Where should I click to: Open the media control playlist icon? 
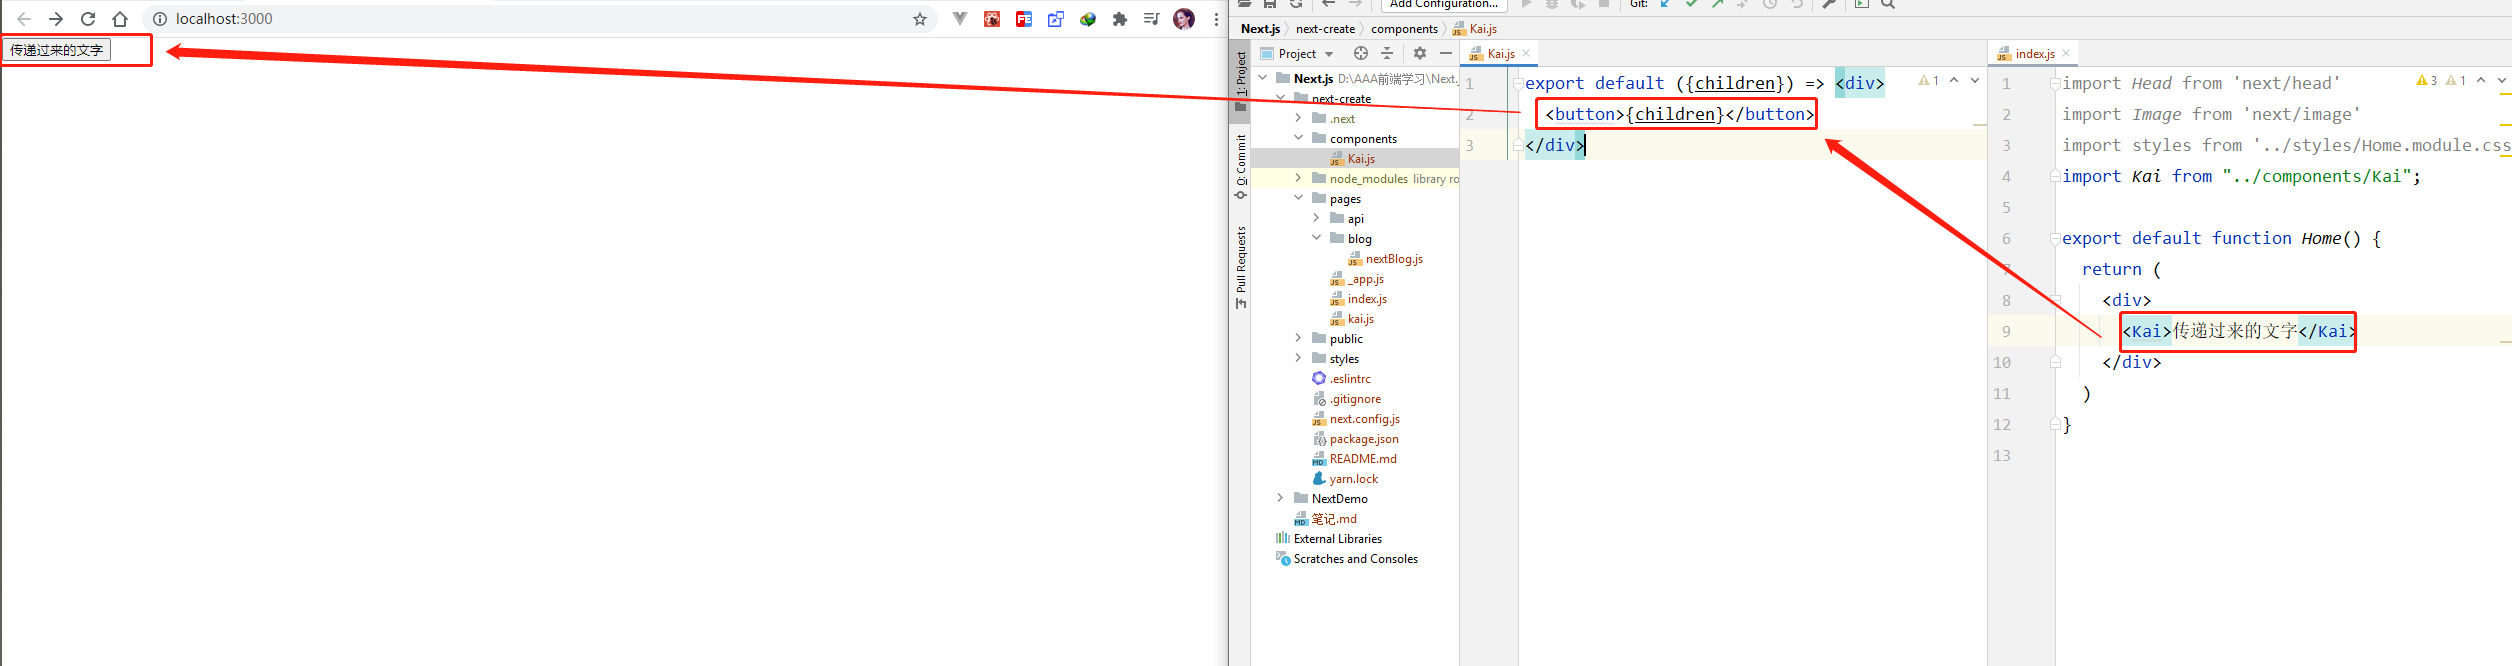pyautogui.click(x=1152, y=19)
